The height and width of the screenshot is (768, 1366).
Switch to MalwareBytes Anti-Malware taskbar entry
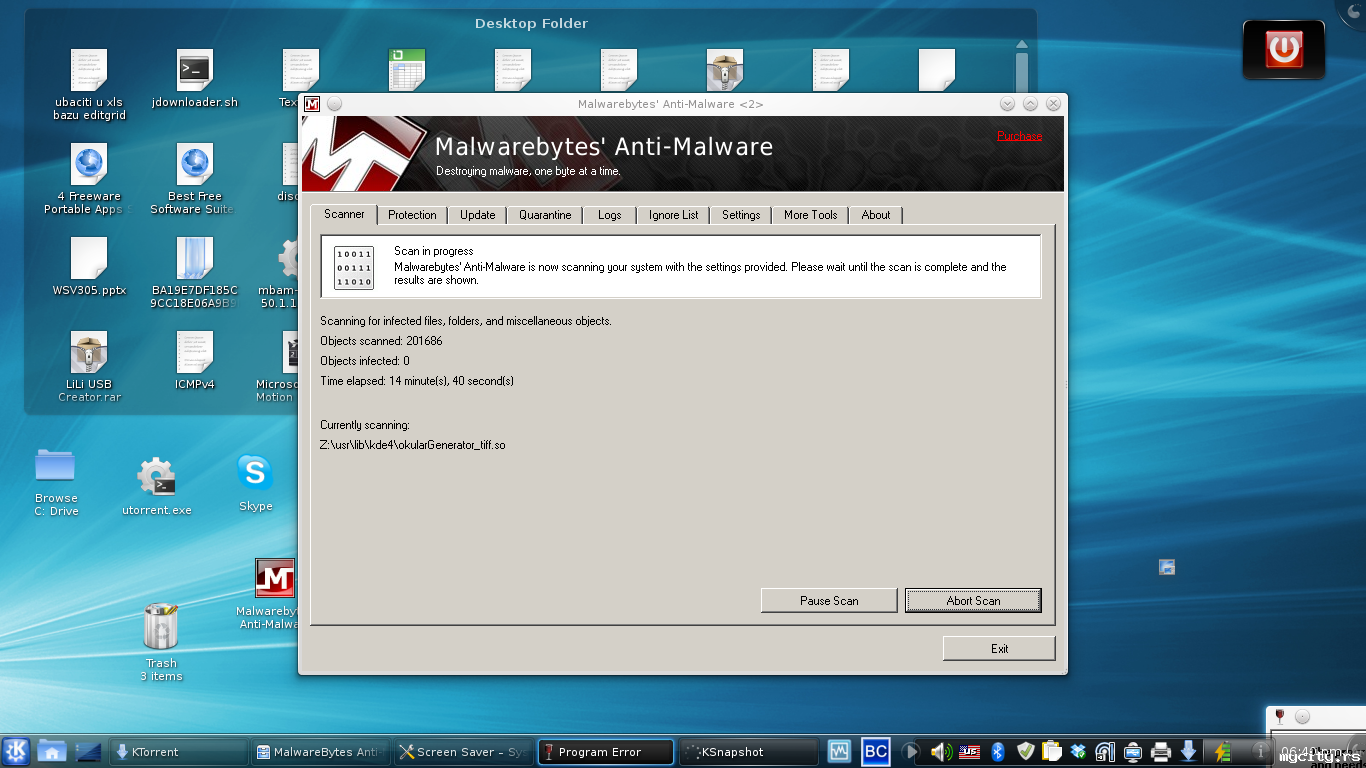click(x=319, y=752)
